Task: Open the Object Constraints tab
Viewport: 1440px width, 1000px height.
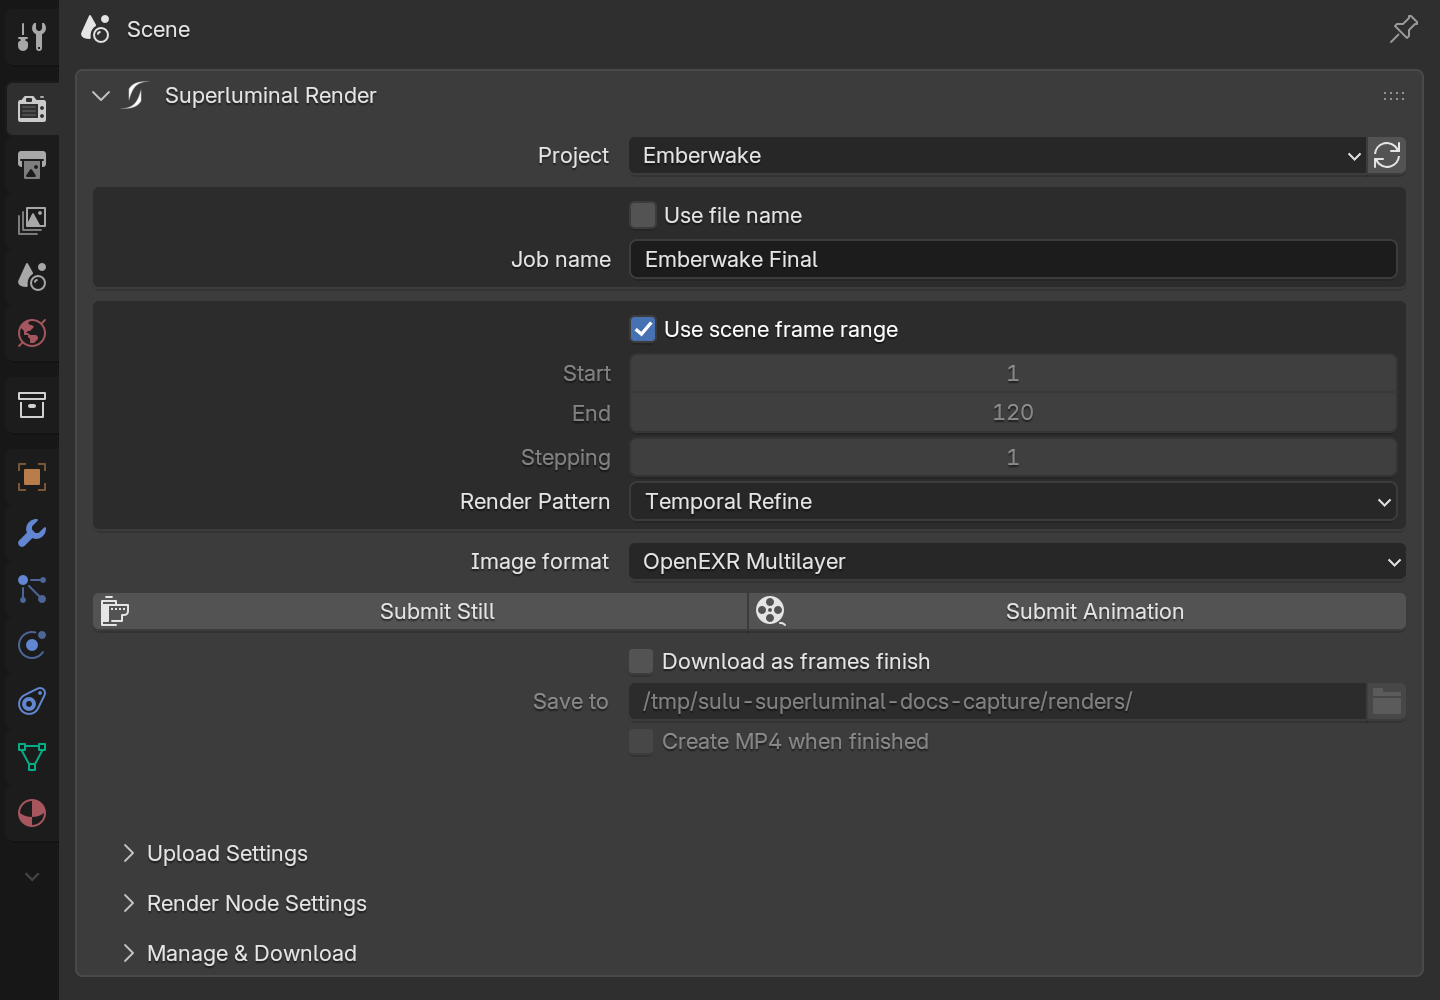Action: coord(32,701)
